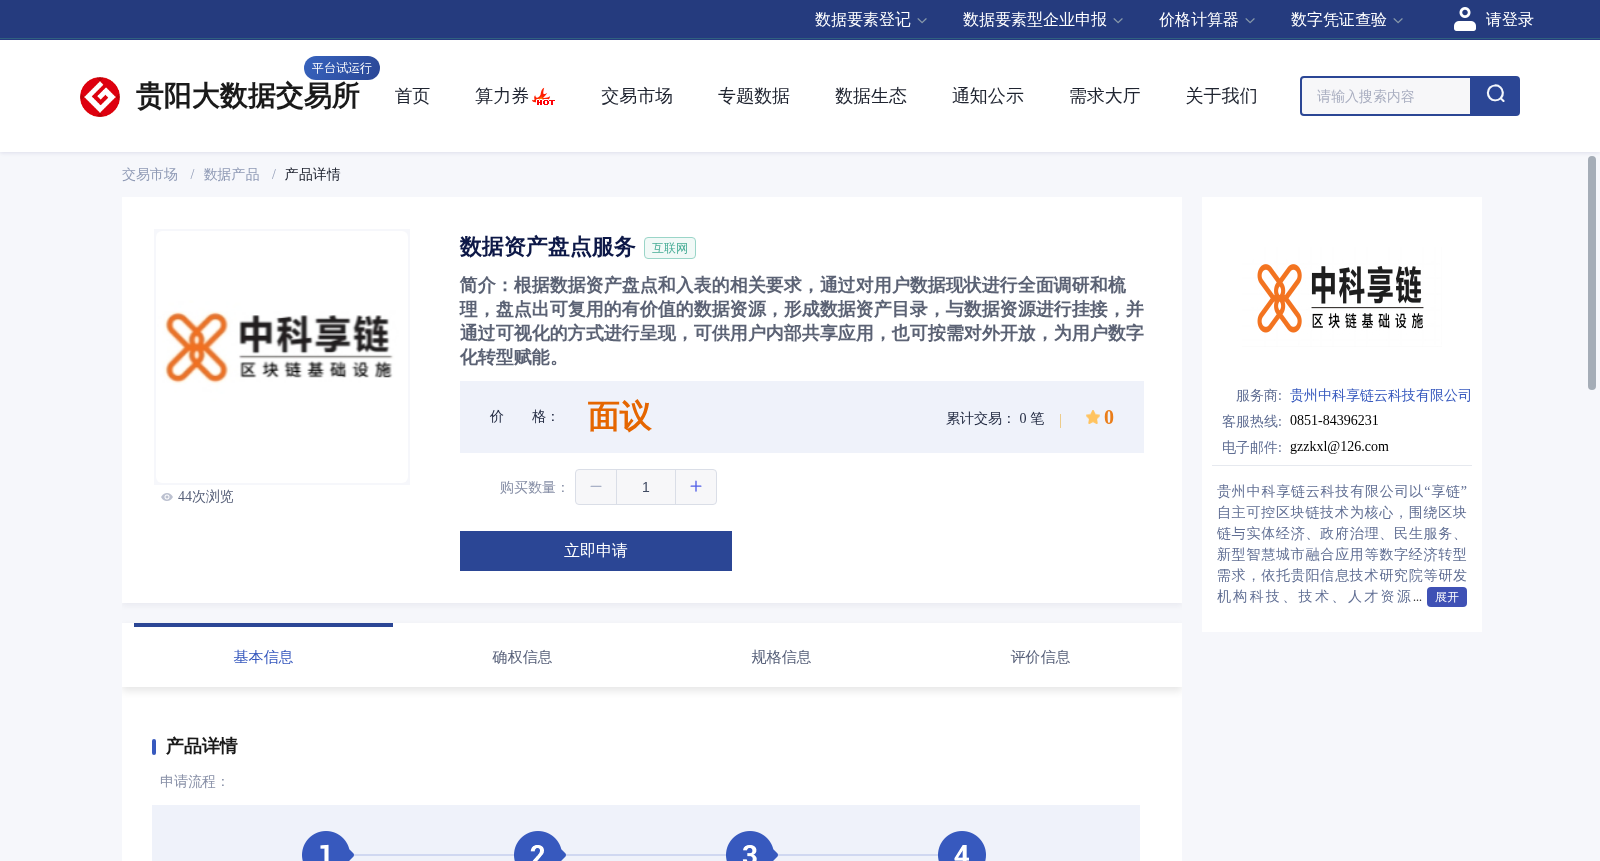Click step 3 circle in 申请流程
This screenshot has width=1600, height=861.
point(750,846)
